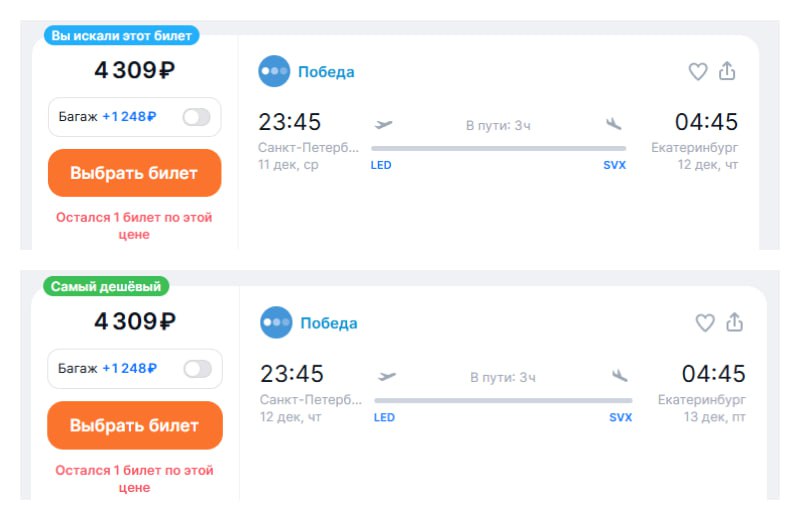Click Pobeda airline logo on first ticket
The image size is (800, 520).
274,72
